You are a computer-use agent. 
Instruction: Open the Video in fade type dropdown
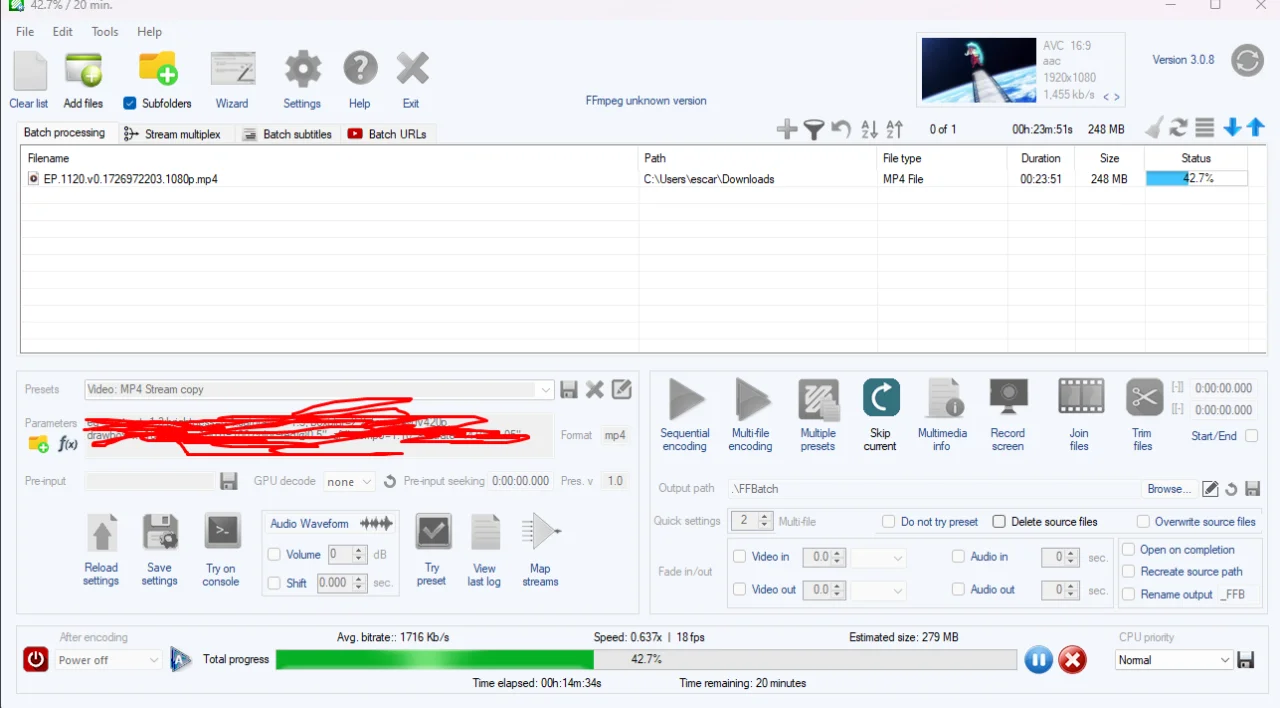(878, 558)
